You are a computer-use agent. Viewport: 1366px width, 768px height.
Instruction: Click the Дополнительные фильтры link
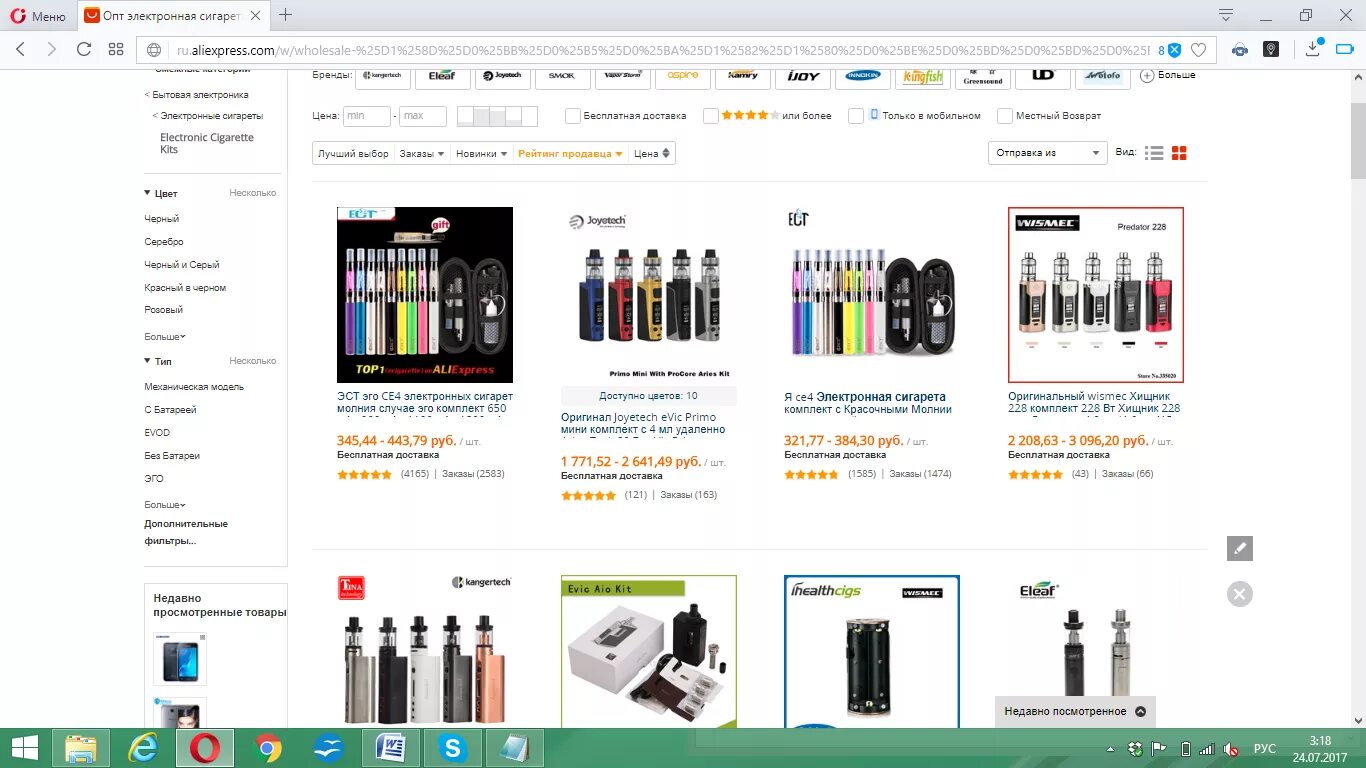(186, 532)
